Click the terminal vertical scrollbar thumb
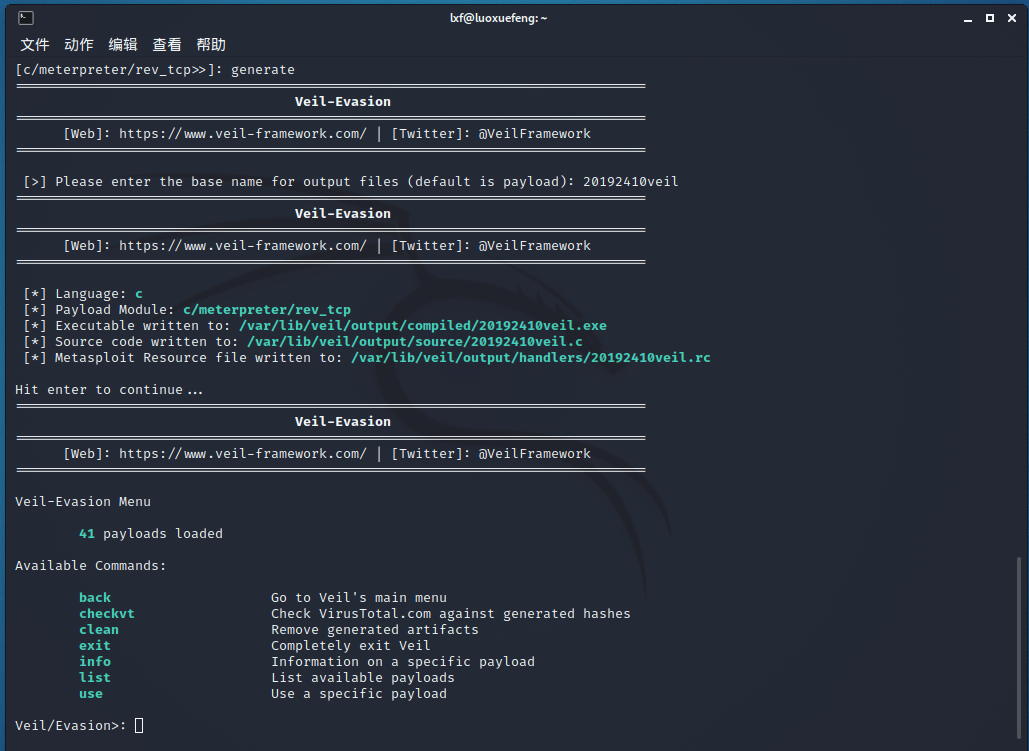 coord(1018,650)
